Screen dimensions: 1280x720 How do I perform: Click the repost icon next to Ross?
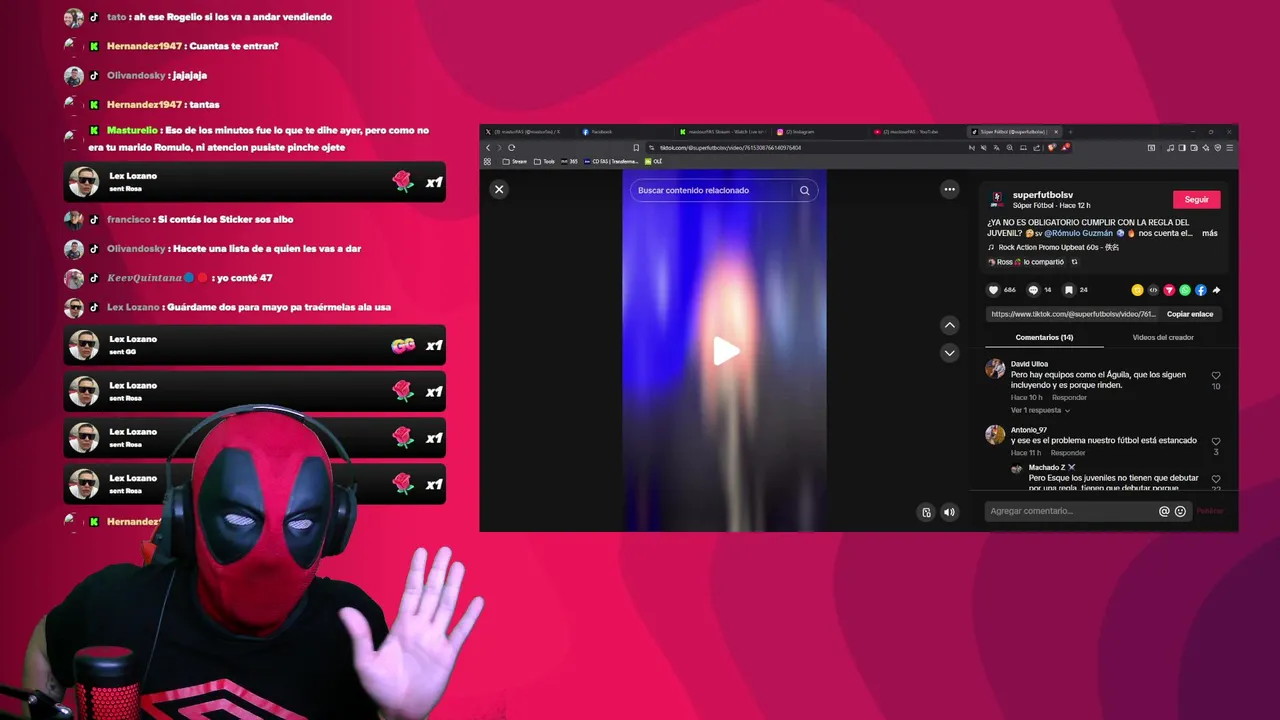pyautogui.click(x=1075, y=262)
